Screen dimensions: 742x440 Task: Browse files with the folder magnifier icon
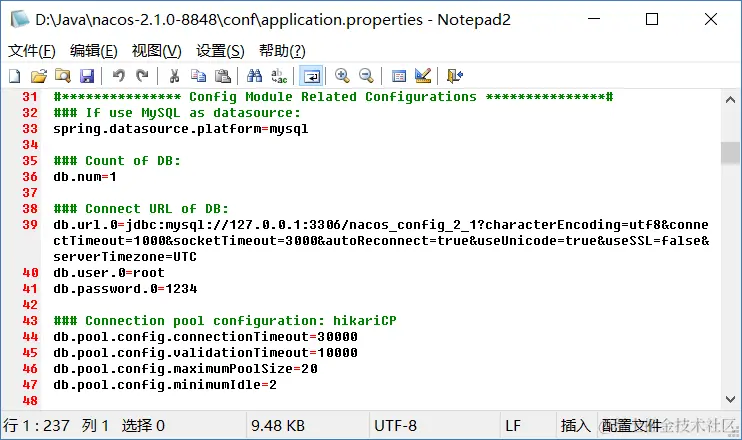[x=63, y=76]
